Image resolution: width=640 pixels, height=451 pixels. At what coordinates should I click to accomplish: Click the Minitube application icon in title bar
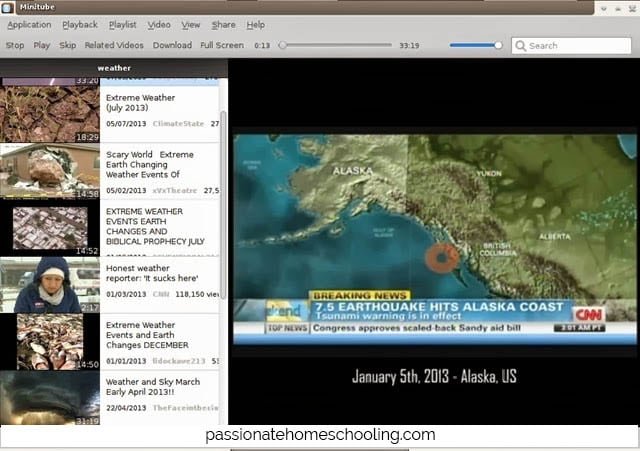7,7
